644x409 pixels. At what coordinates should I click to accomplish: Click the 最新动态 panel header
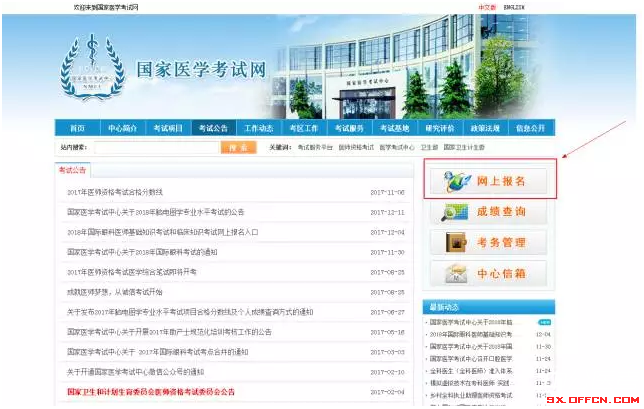(489, 307)
